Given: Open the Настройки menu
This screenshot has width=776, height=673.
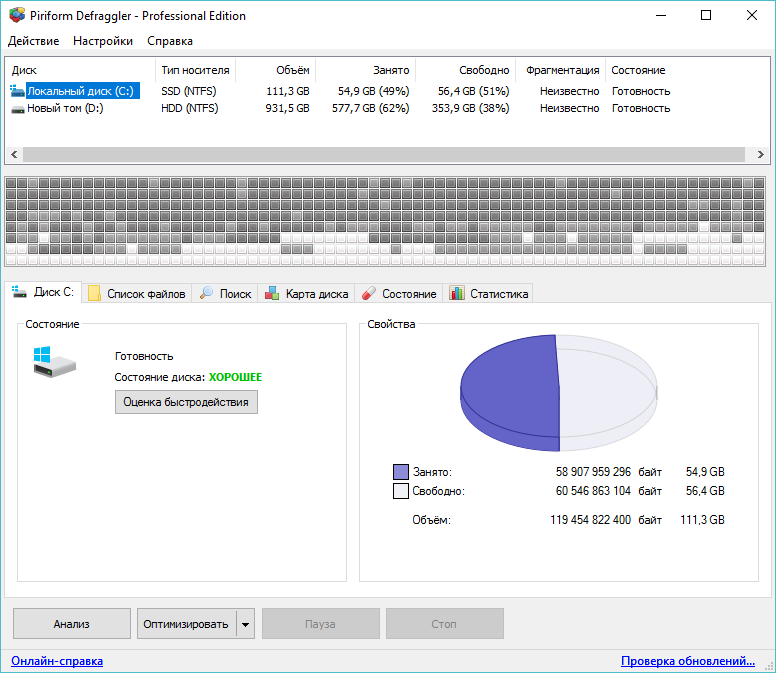Looking at the screenshot, I should [x=103, y=41].
